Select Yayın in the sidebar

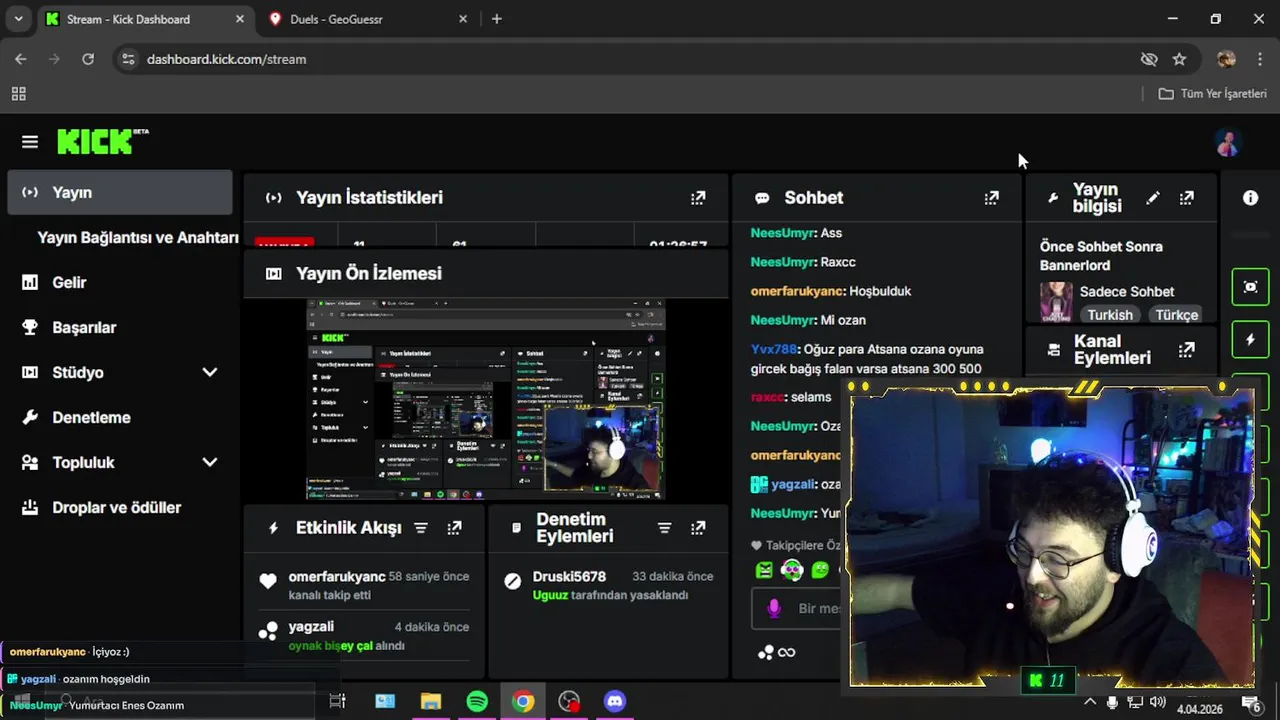point(120,192)
